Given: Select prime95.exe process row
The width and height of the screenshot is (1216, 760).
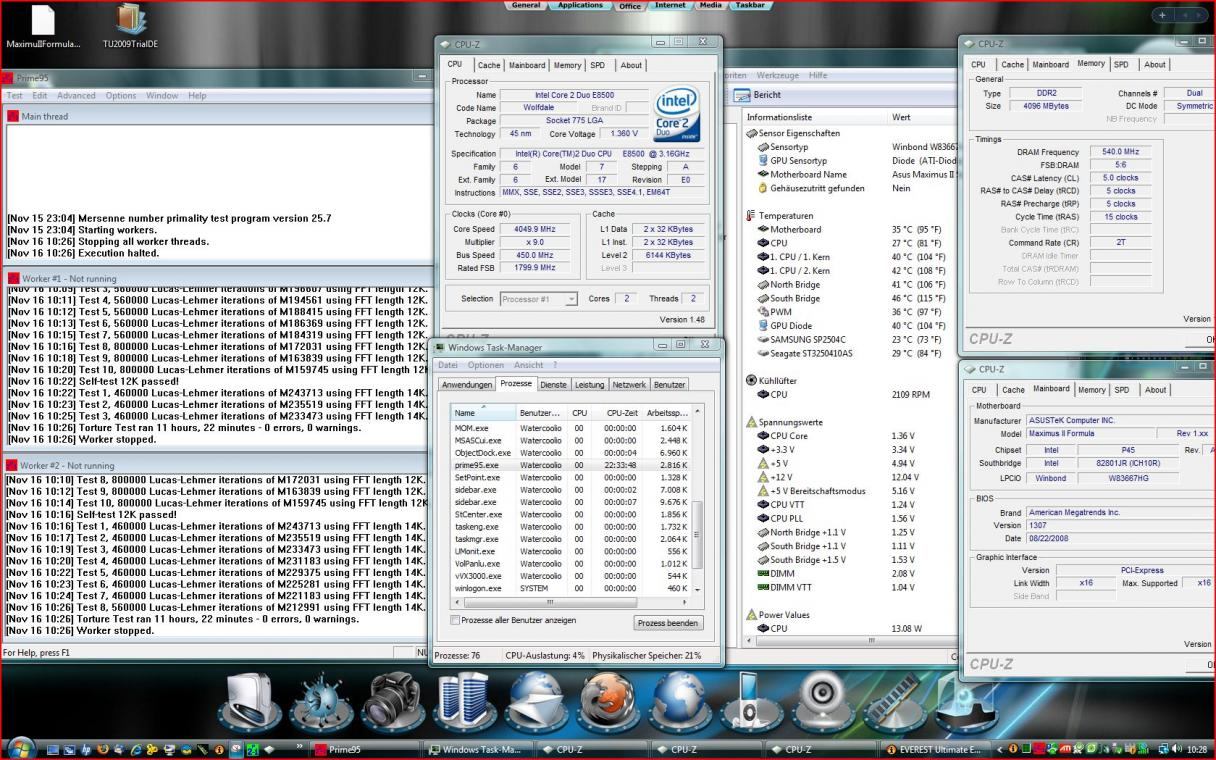Looking at the screenshot, I should coord(570,465).
